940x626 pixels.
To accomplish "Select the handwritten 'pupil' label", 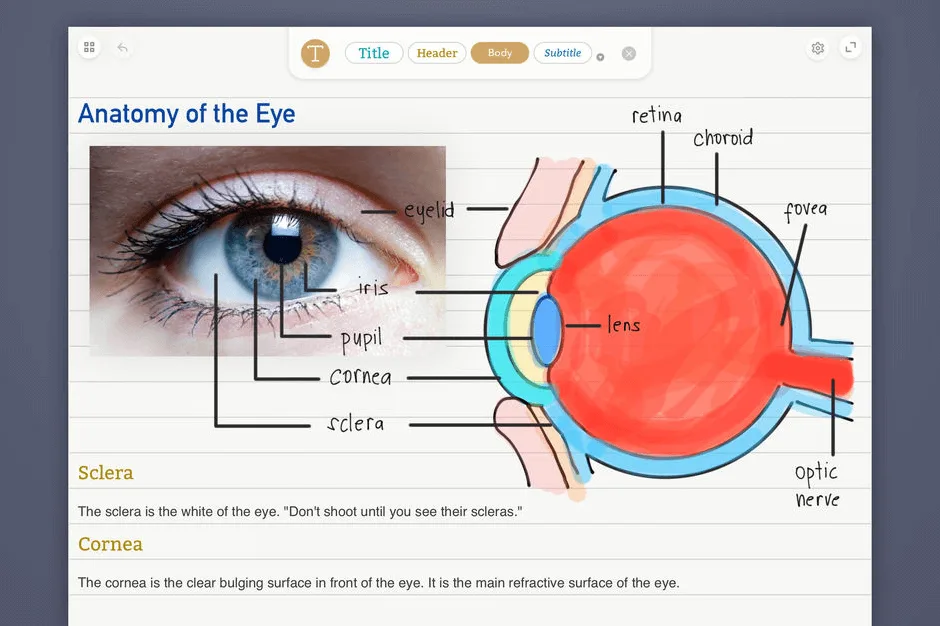I will [x=361, y=340].
